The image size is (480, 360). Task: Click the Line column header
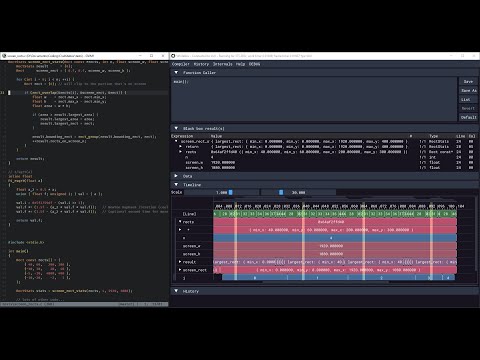click(460, 136)
